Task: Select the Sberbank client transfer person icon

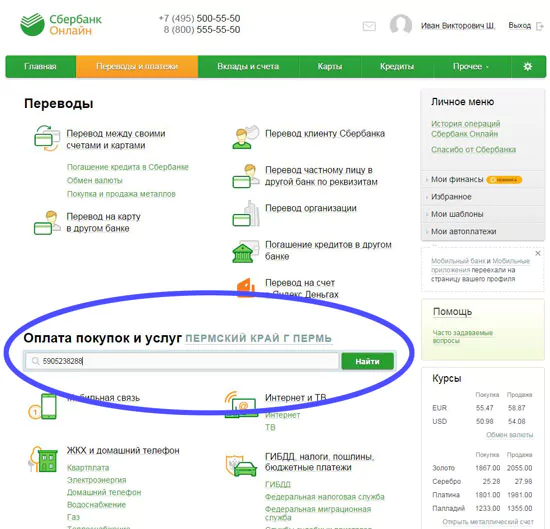Action: point(246,137)
